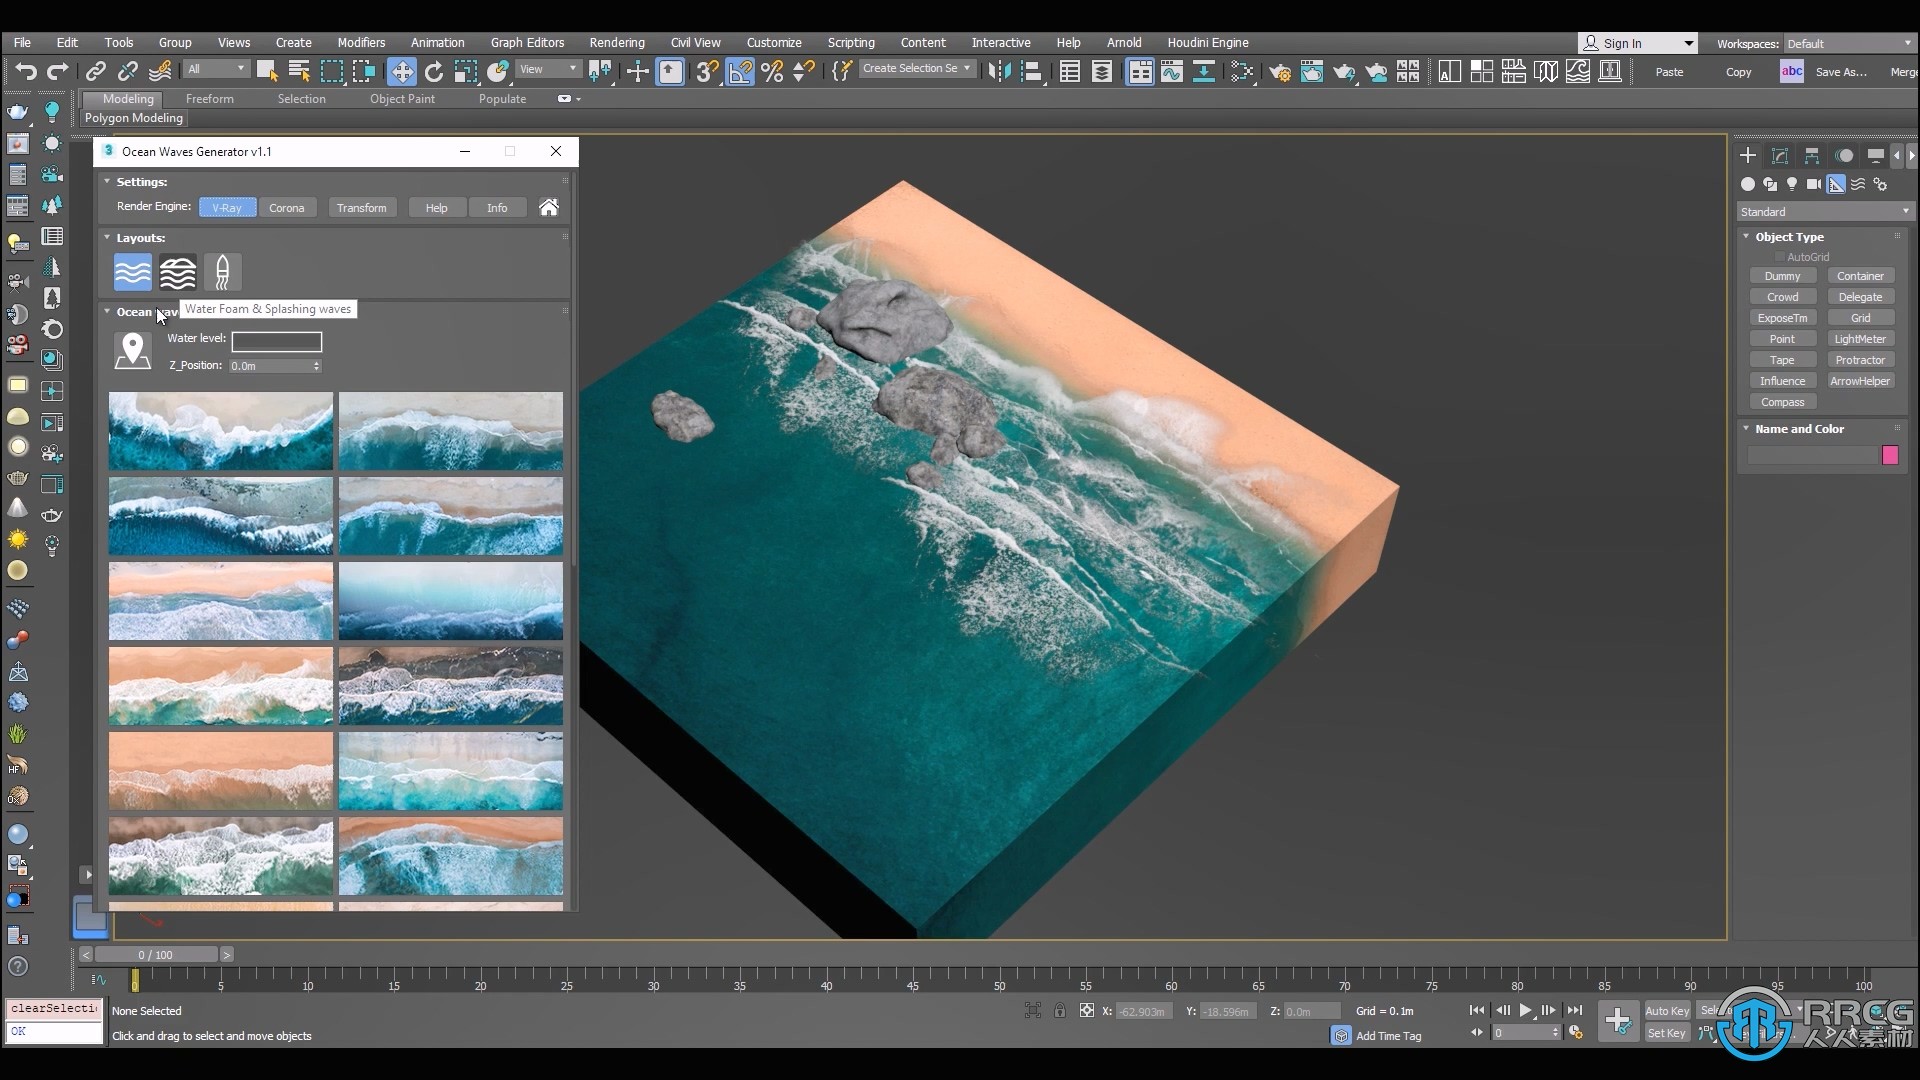Switch to the Object Paint ribbon tab

[x=402, y=98]
